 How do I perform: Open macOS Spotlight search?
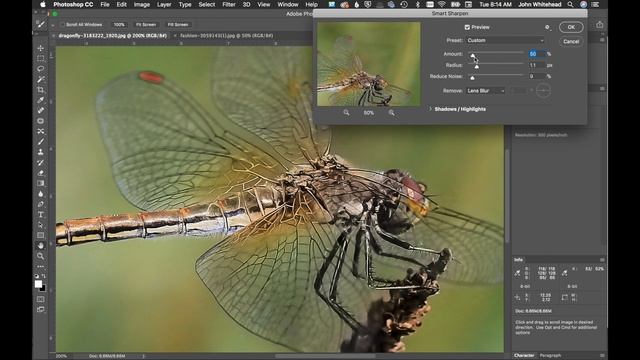click(x=570, y=4)
